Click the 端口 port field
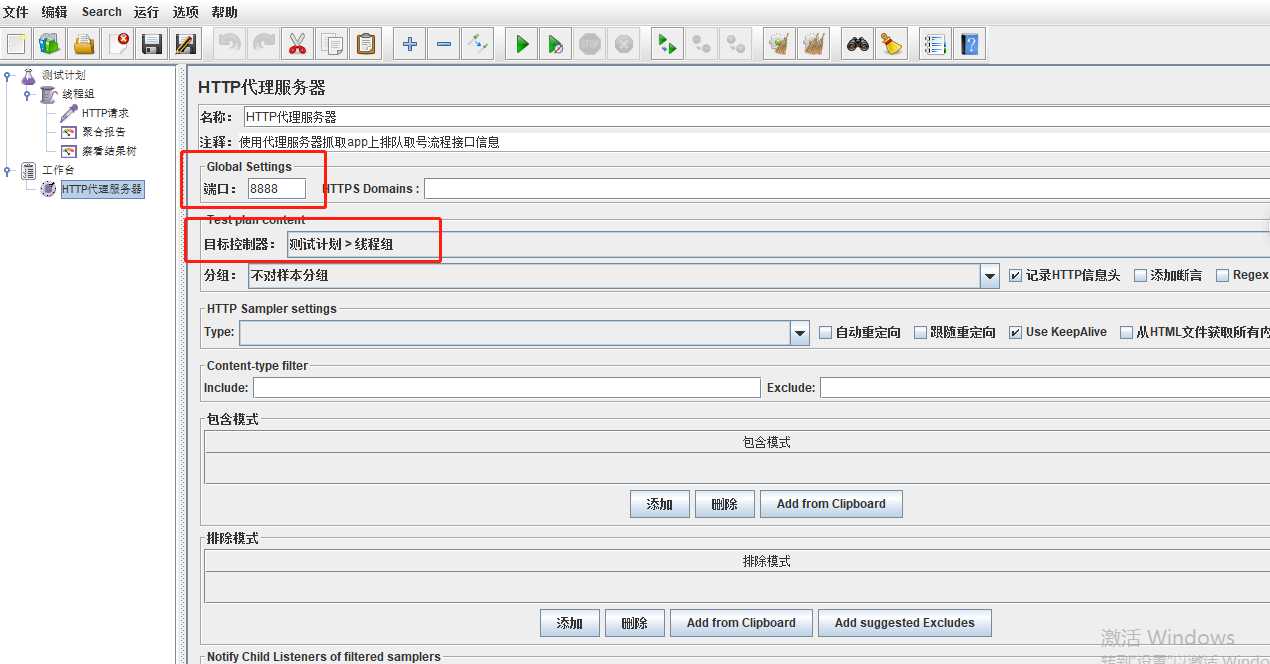 coord(277,188)
